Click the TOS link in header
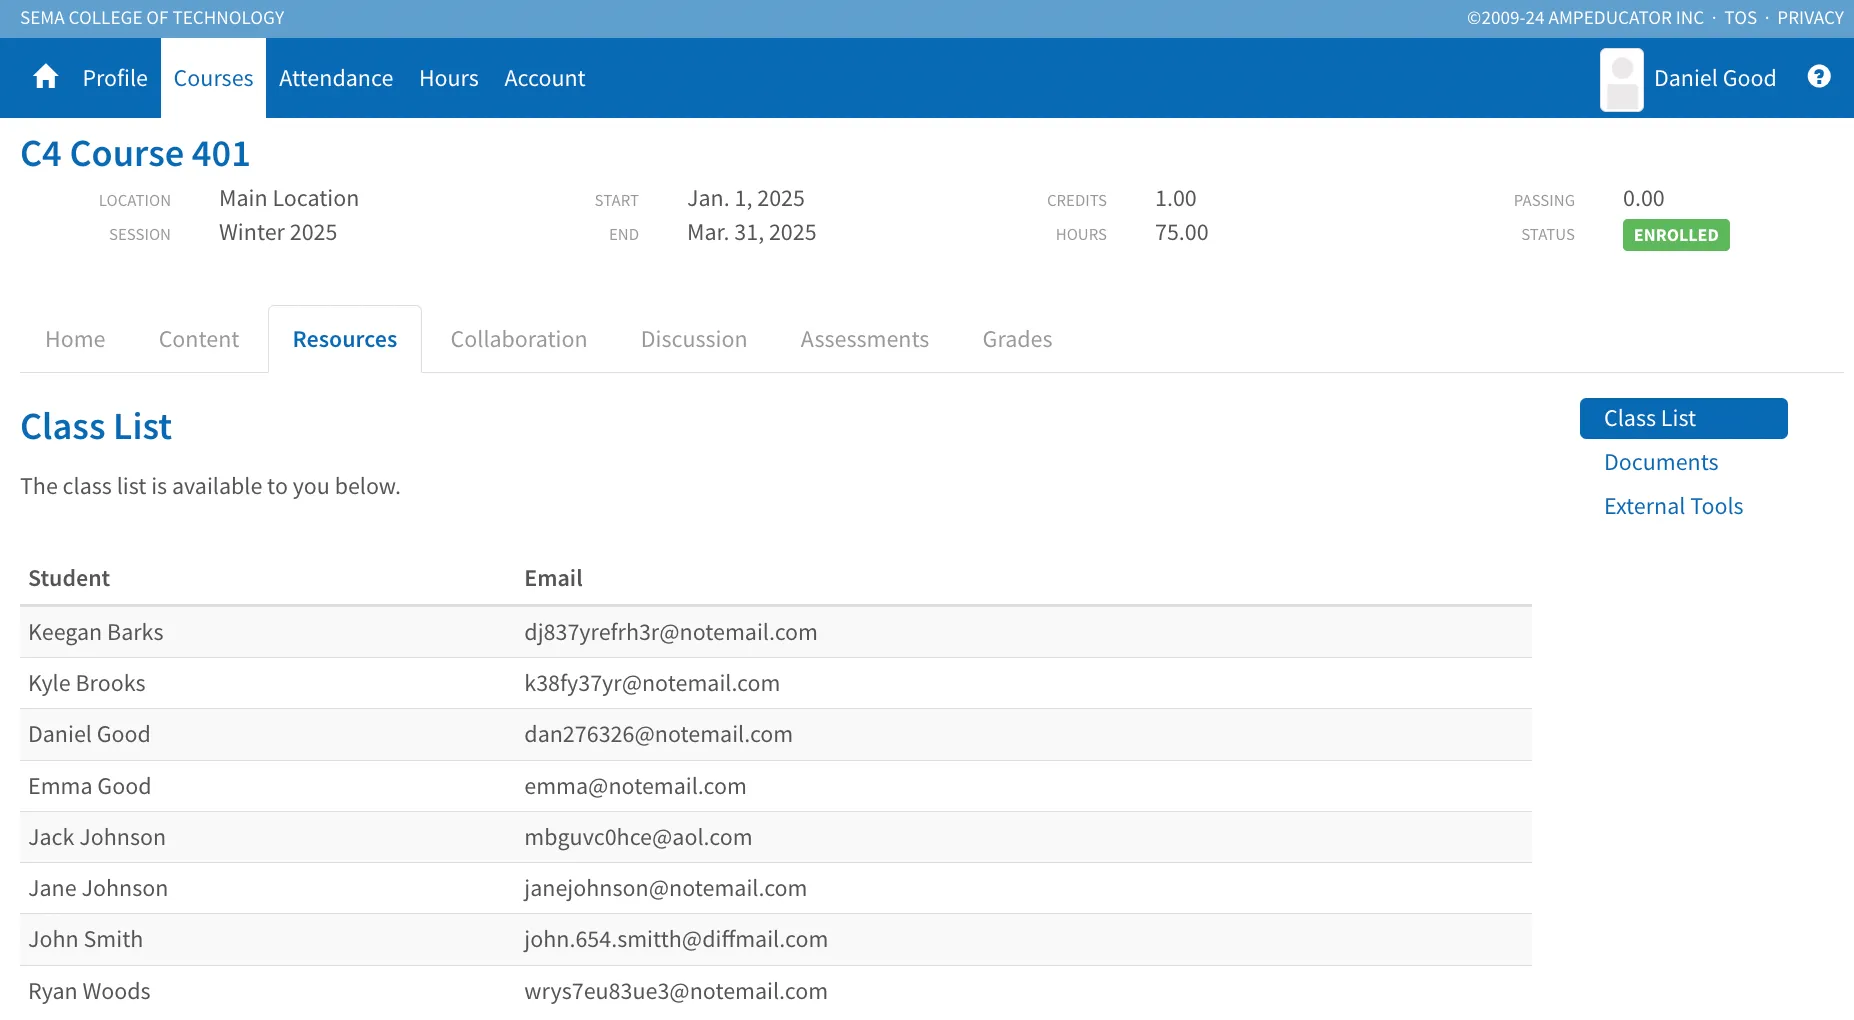1854x1020 pixels. pyautogui.click(x=1740, y=18)
